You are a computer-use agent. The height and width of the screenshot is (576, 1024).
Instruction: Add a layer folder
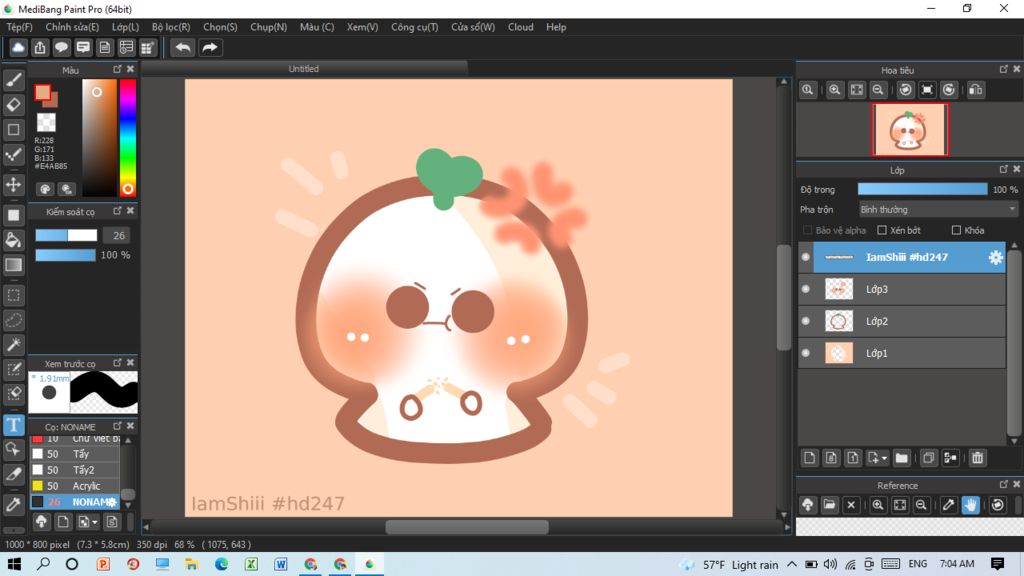(x=901, y=458)
